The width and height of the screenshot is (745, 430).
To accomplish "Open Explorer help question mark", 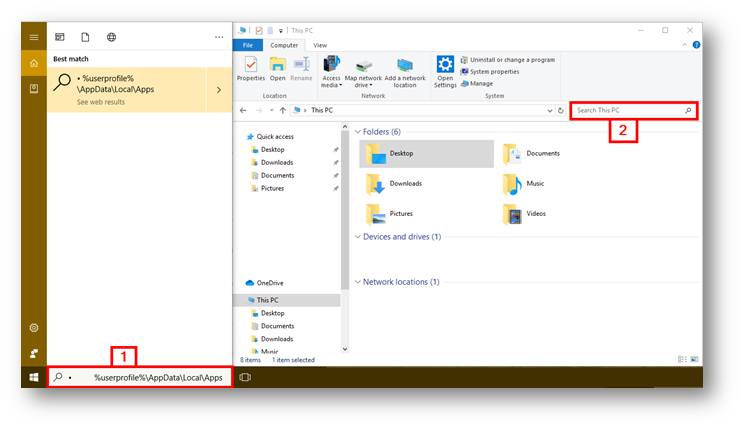I will tap(696, 45).
